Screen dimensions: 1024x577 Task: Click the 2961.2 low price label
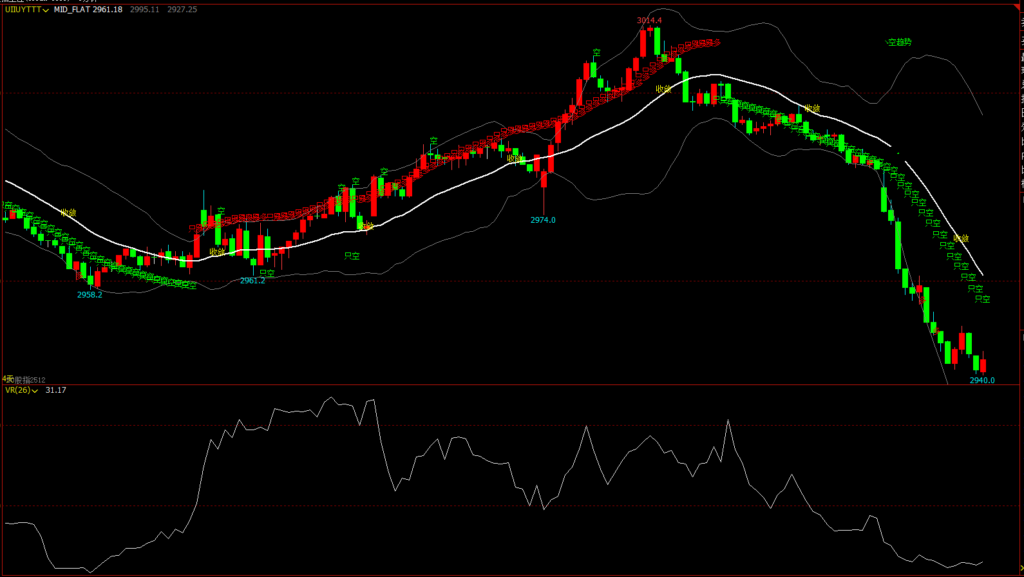[x=252, y=281]
